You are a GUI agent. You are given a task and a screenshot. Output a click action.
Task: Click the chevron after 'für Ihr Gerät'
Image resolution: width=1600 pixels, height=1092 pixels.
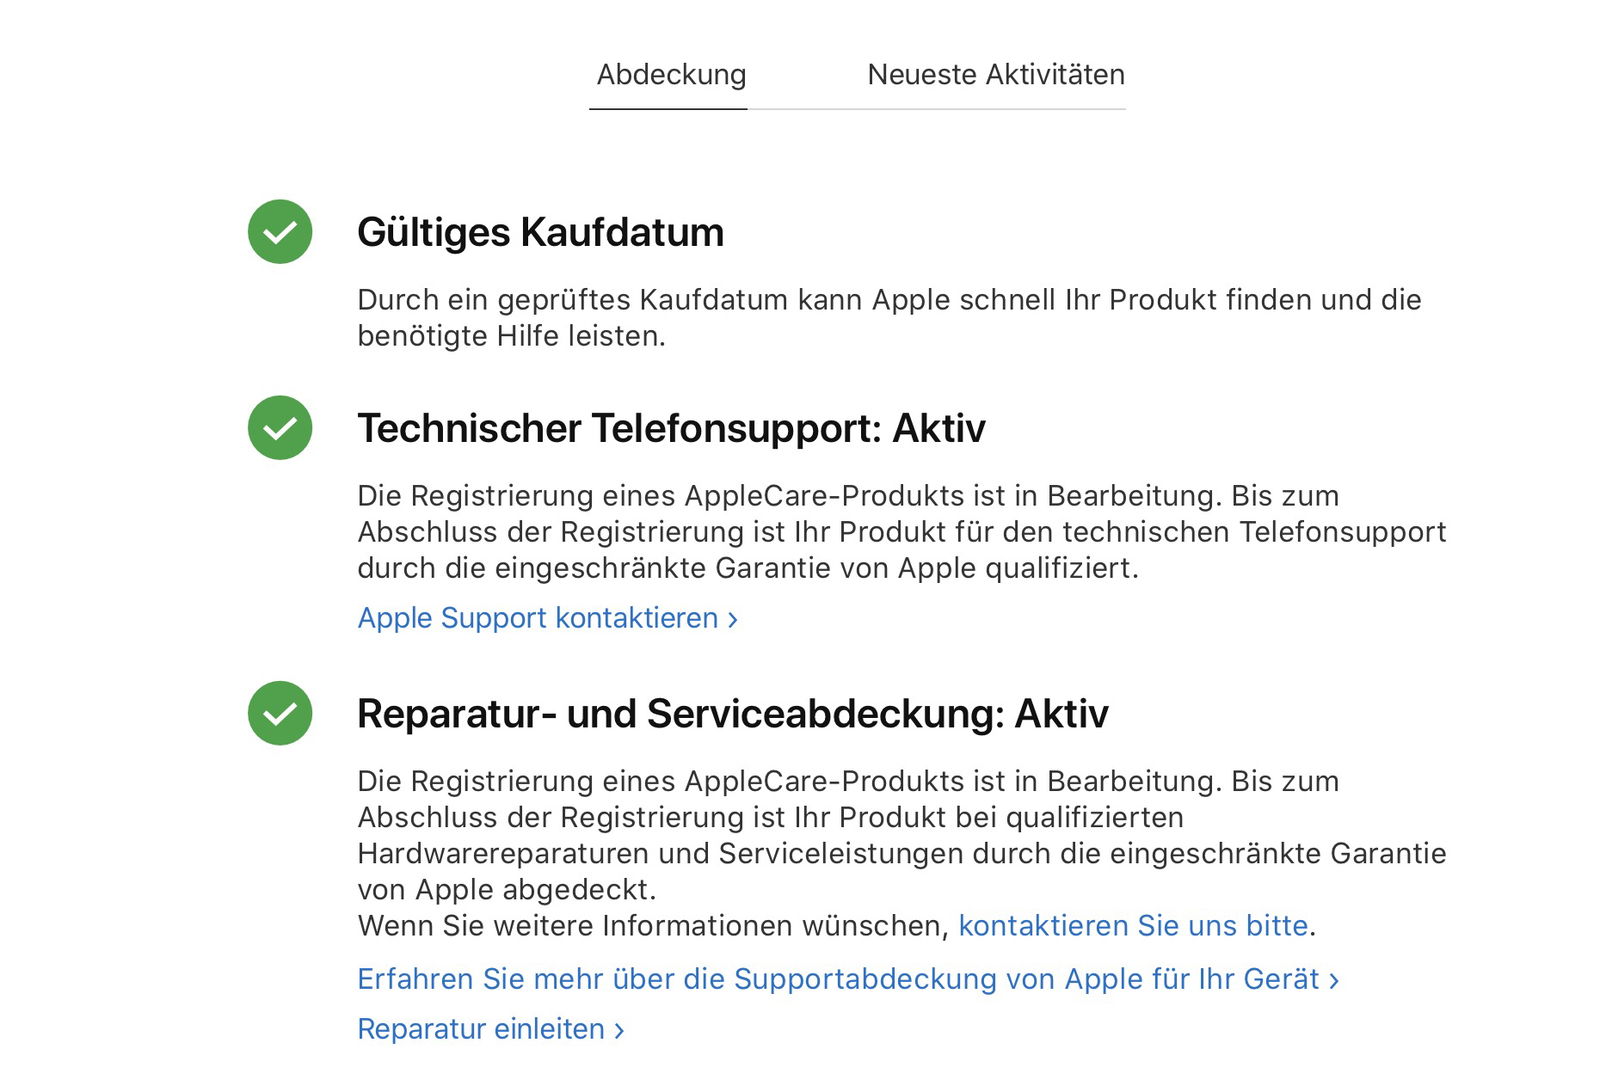coord(1334,981)
